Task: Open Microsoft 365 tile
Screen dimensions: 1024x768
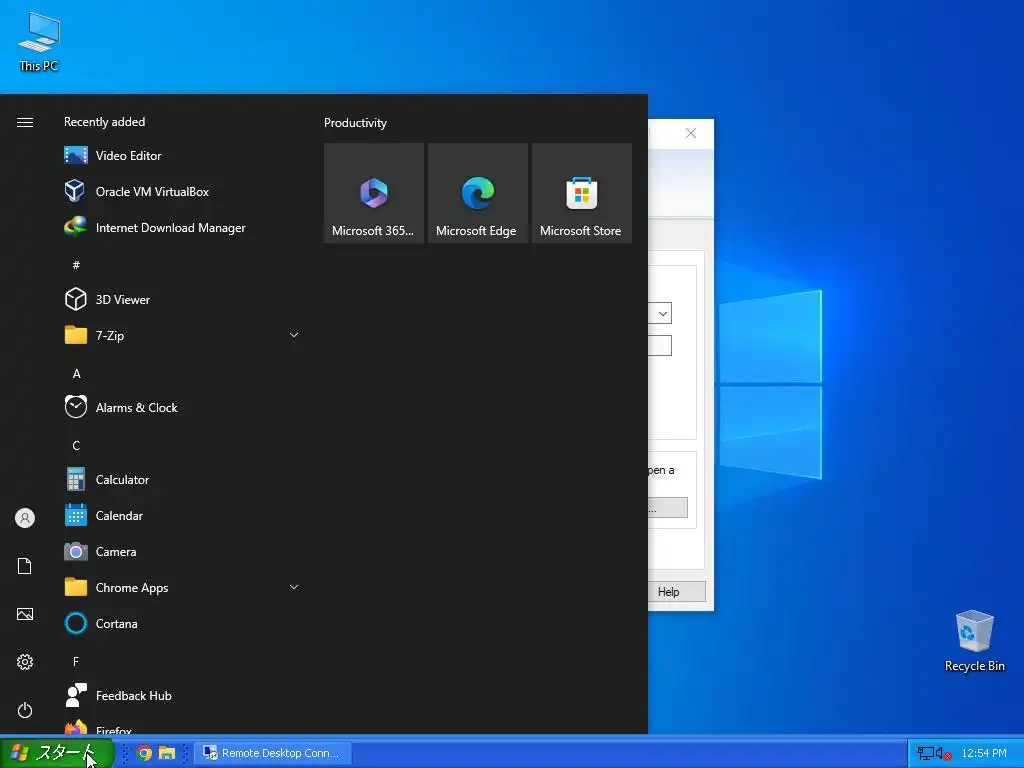Action: tap(374, 193)
